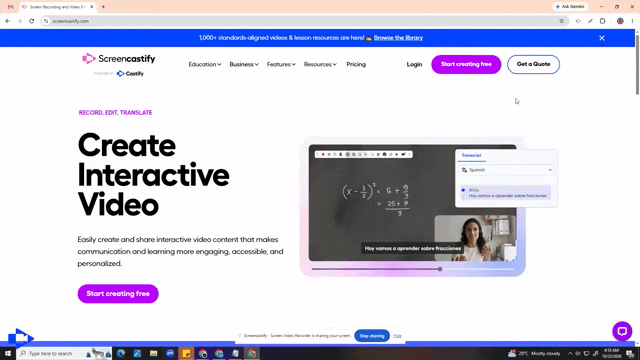The height and width of the screenshot is (360, 640).
Task: Open a new browser tab
Action: (103, 7)
